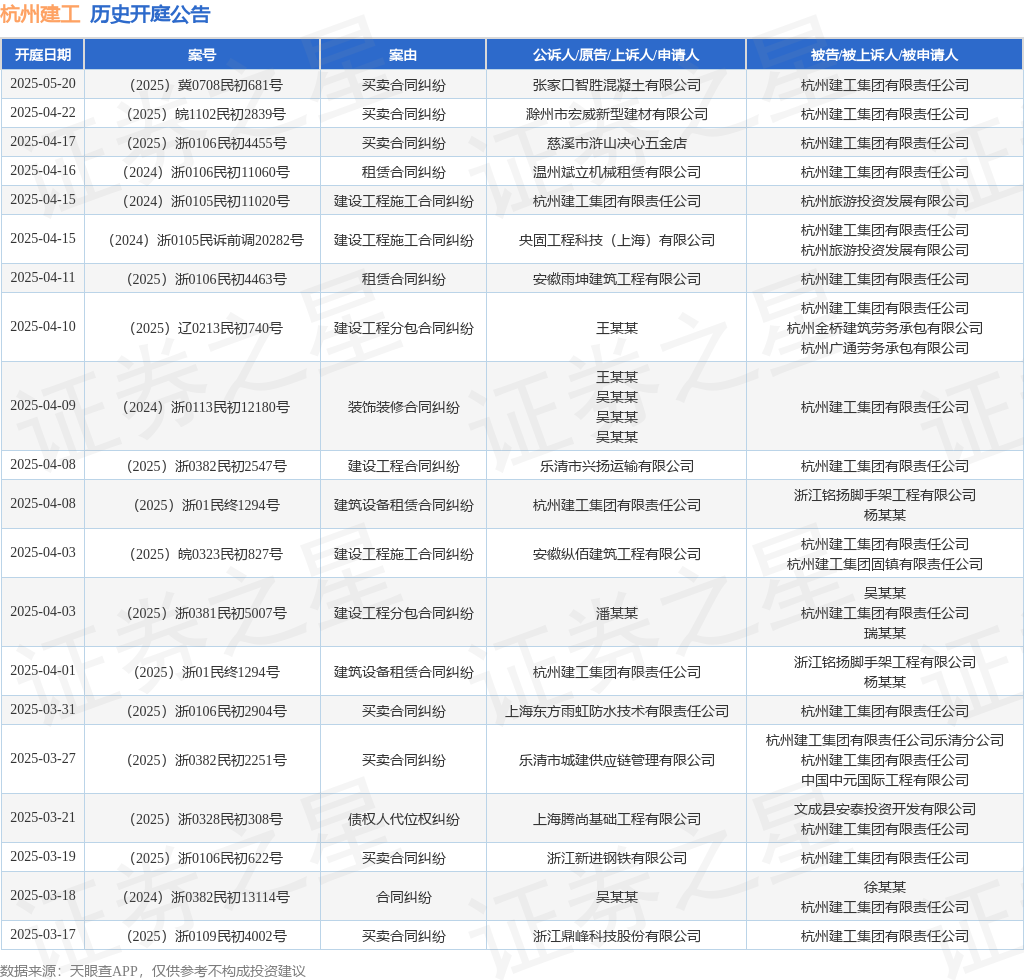Image resolution: width=1024 pixels, height=980 pixels.
Task: Click plaintiff 浙江鼎峰科技股份有限公司
Action: tap(616, 936)
